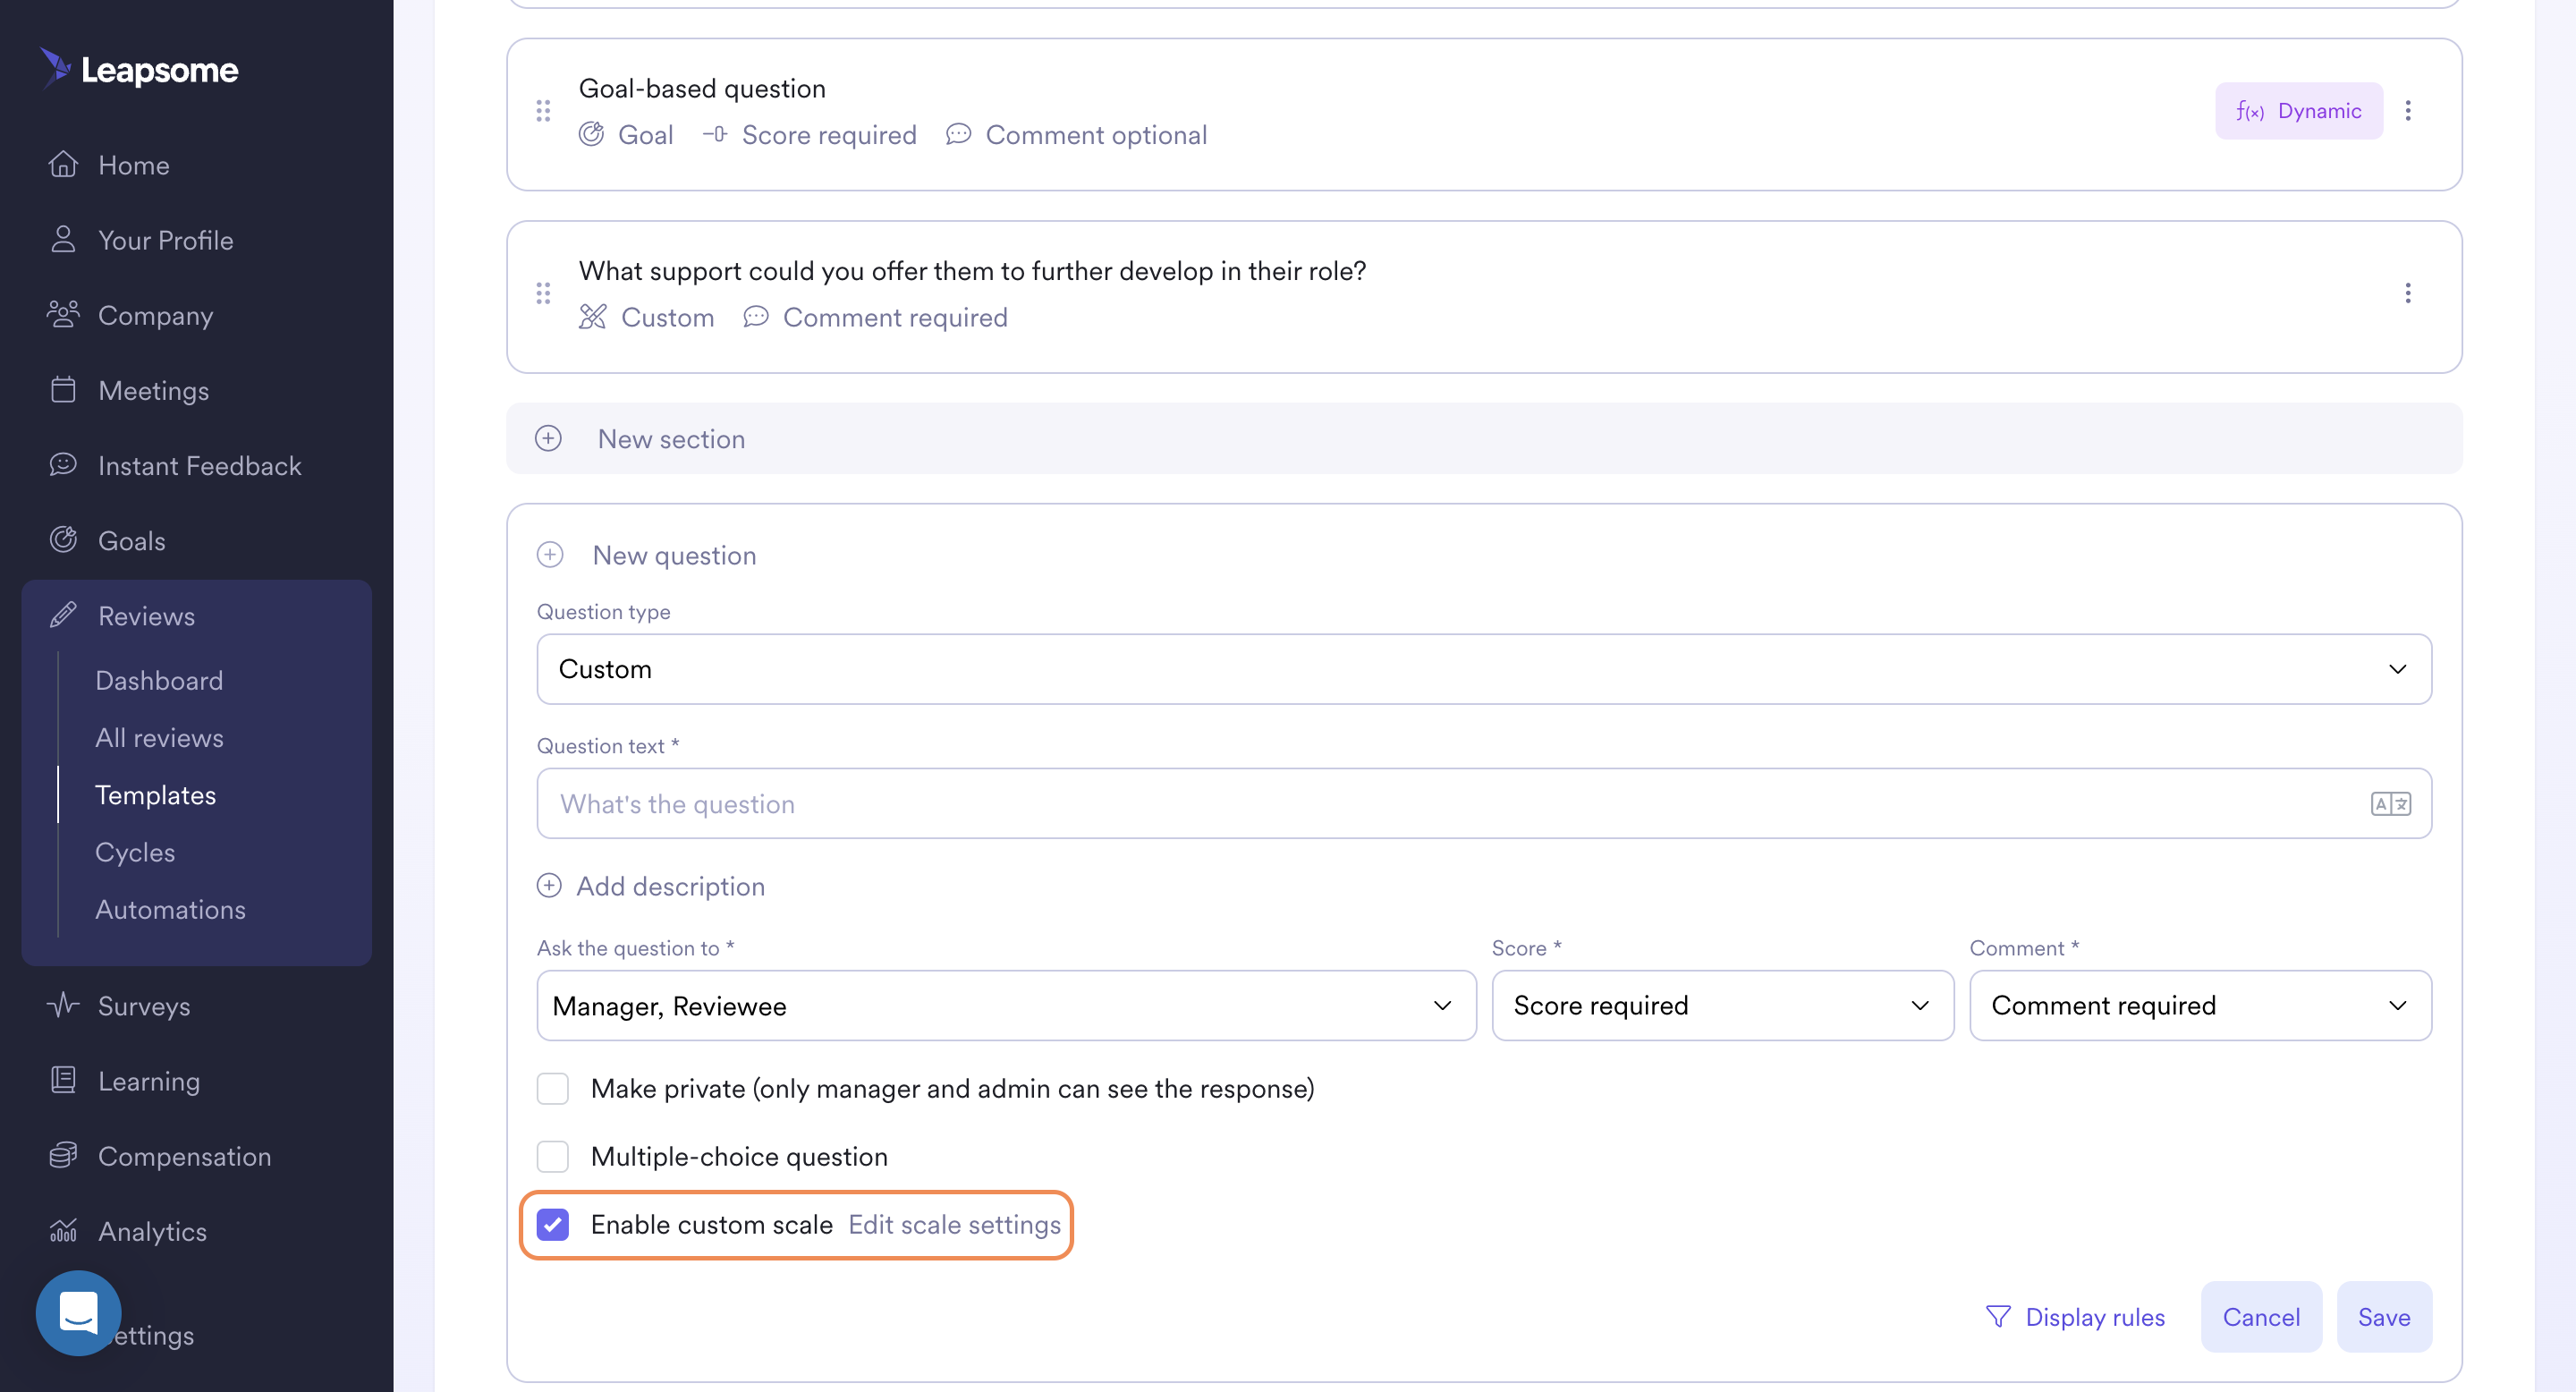This screenshot has width=2576, height=1392.
Task: Click the f(x) icon in the Dynamic badge
Action: [x=2250, y=111]
